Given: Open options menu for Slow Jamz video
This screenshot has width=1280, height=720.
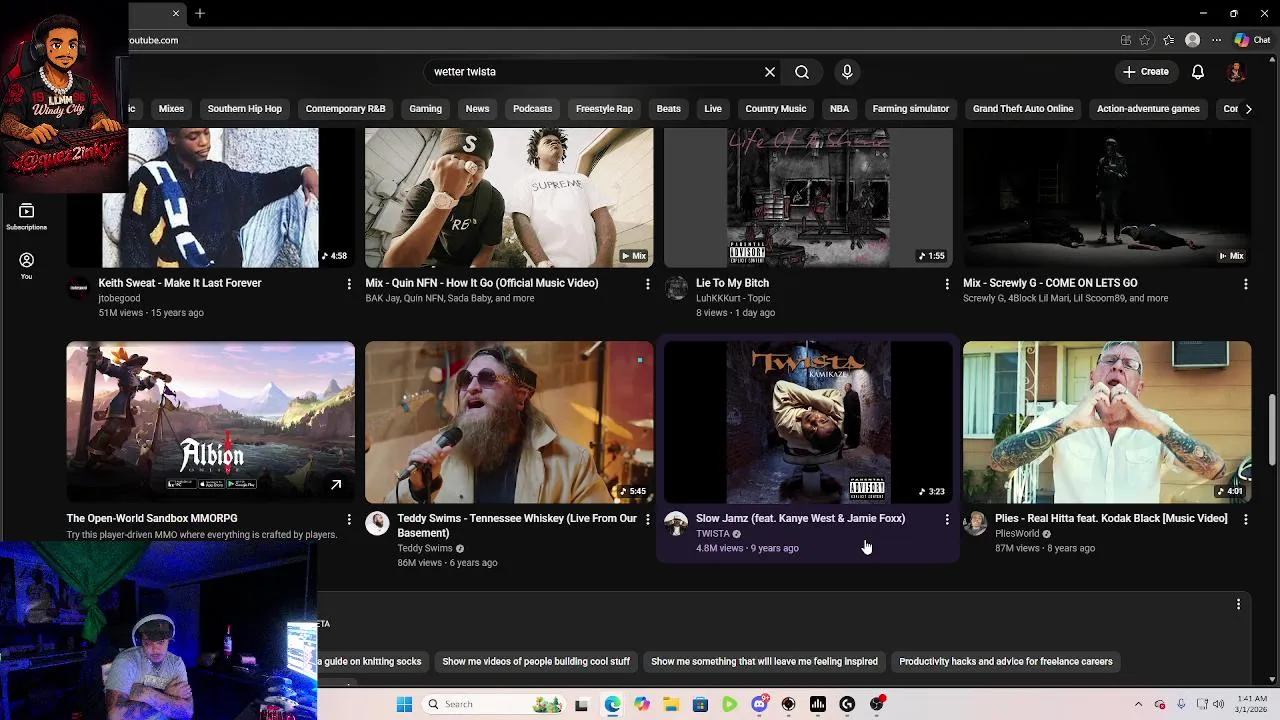Looking at the screenshot, I should click(947, 519).
